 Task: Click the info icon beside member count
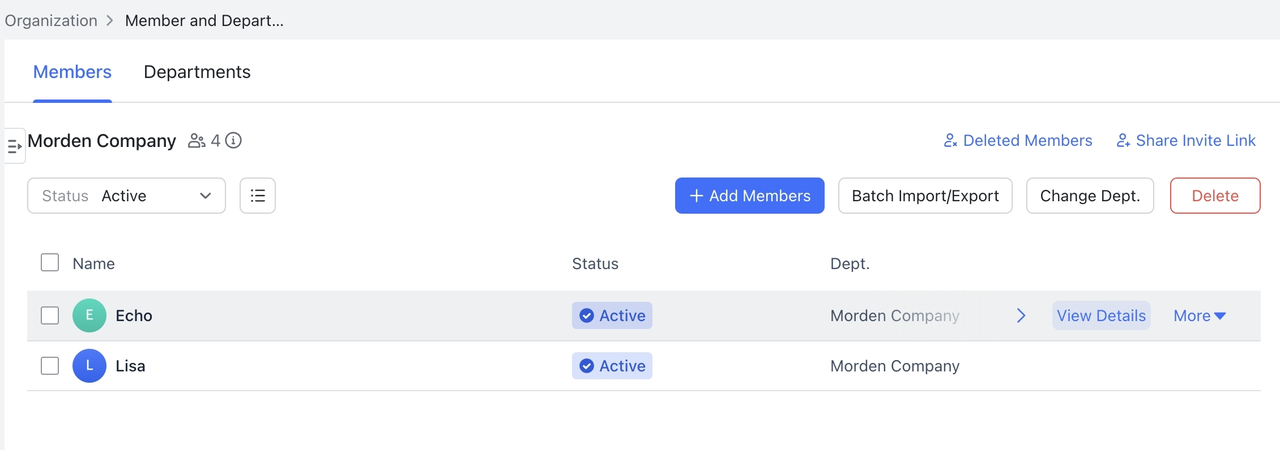tap(233, 141)
